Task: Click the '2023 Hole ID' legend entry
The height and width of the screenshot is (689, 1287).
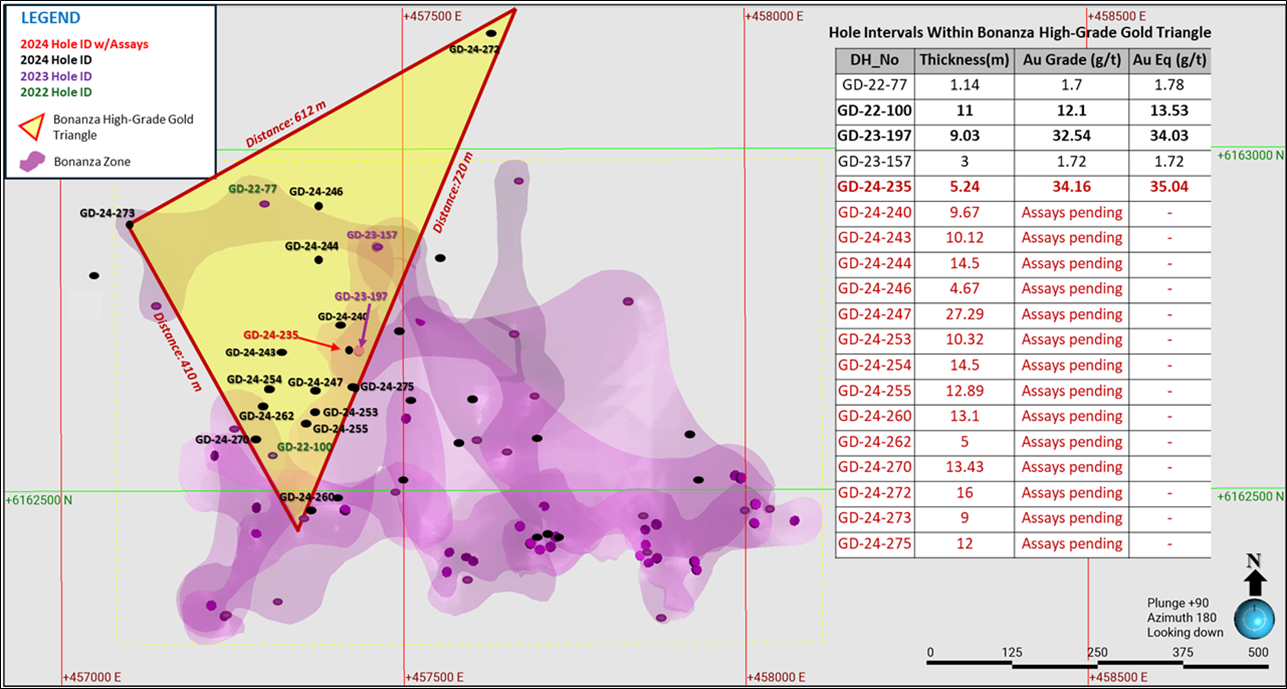Action: [59, 76]
